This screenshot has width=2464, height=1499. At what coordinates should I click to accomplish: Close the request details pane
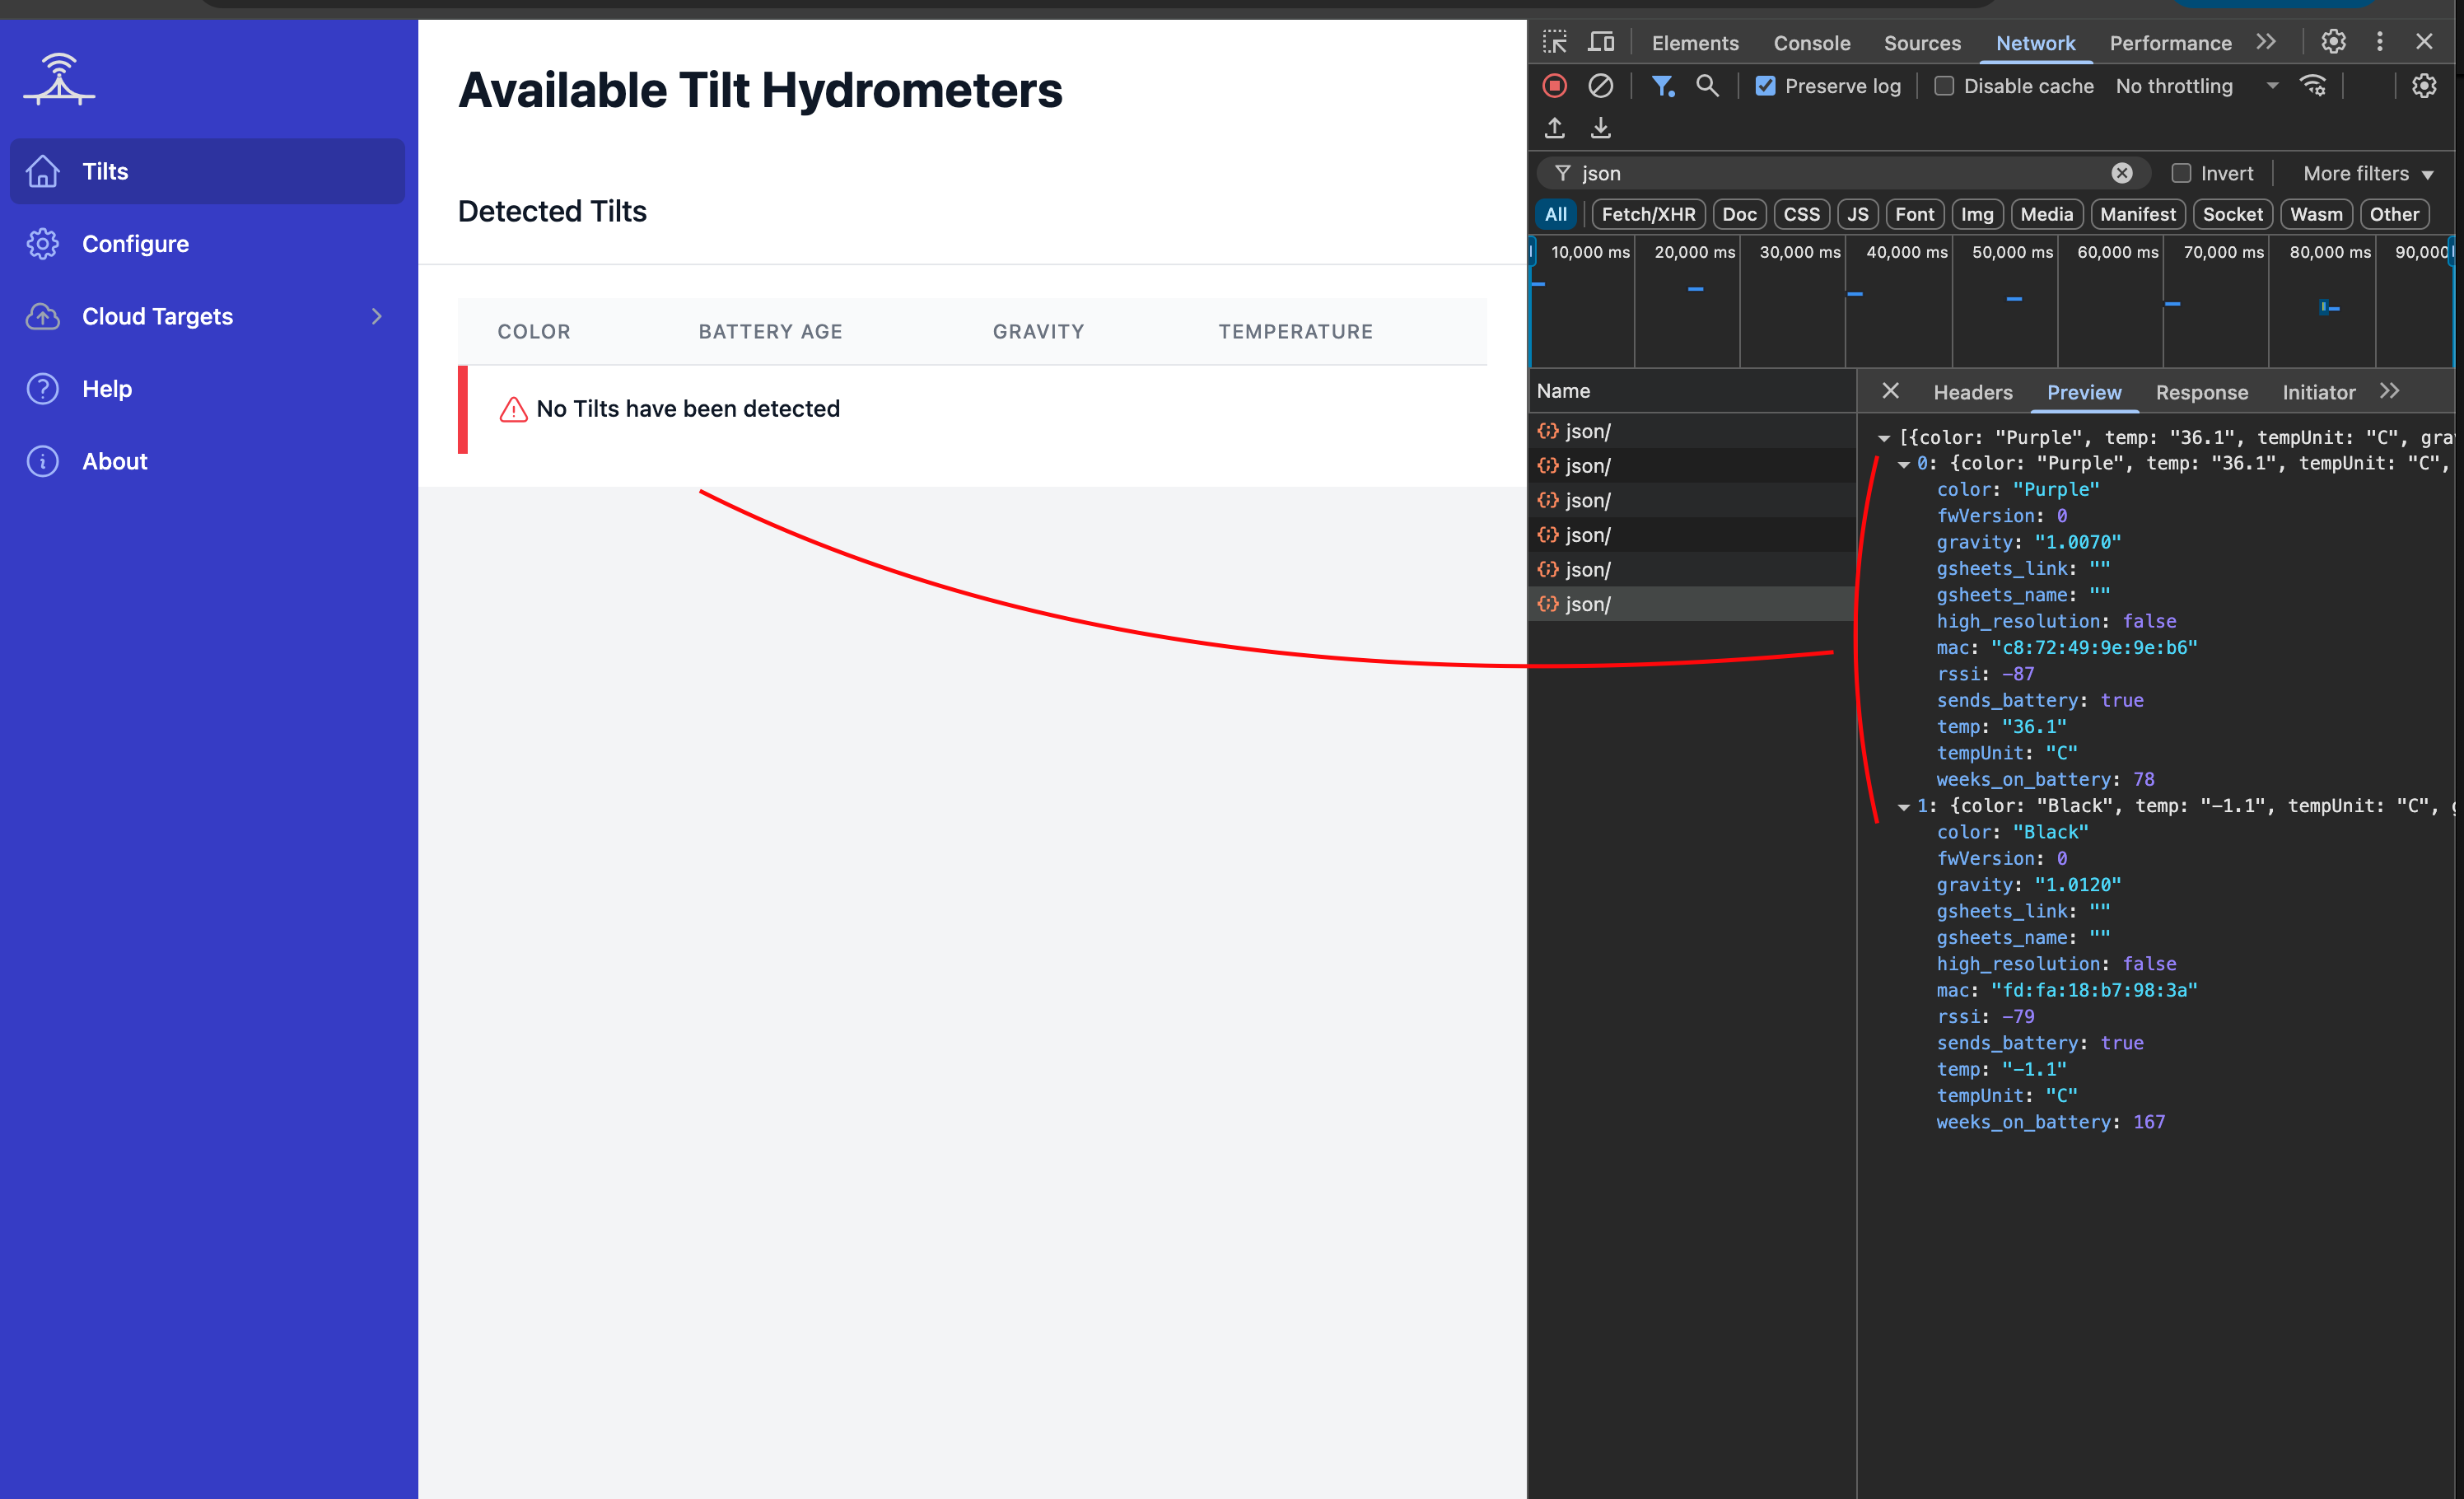1890,391
